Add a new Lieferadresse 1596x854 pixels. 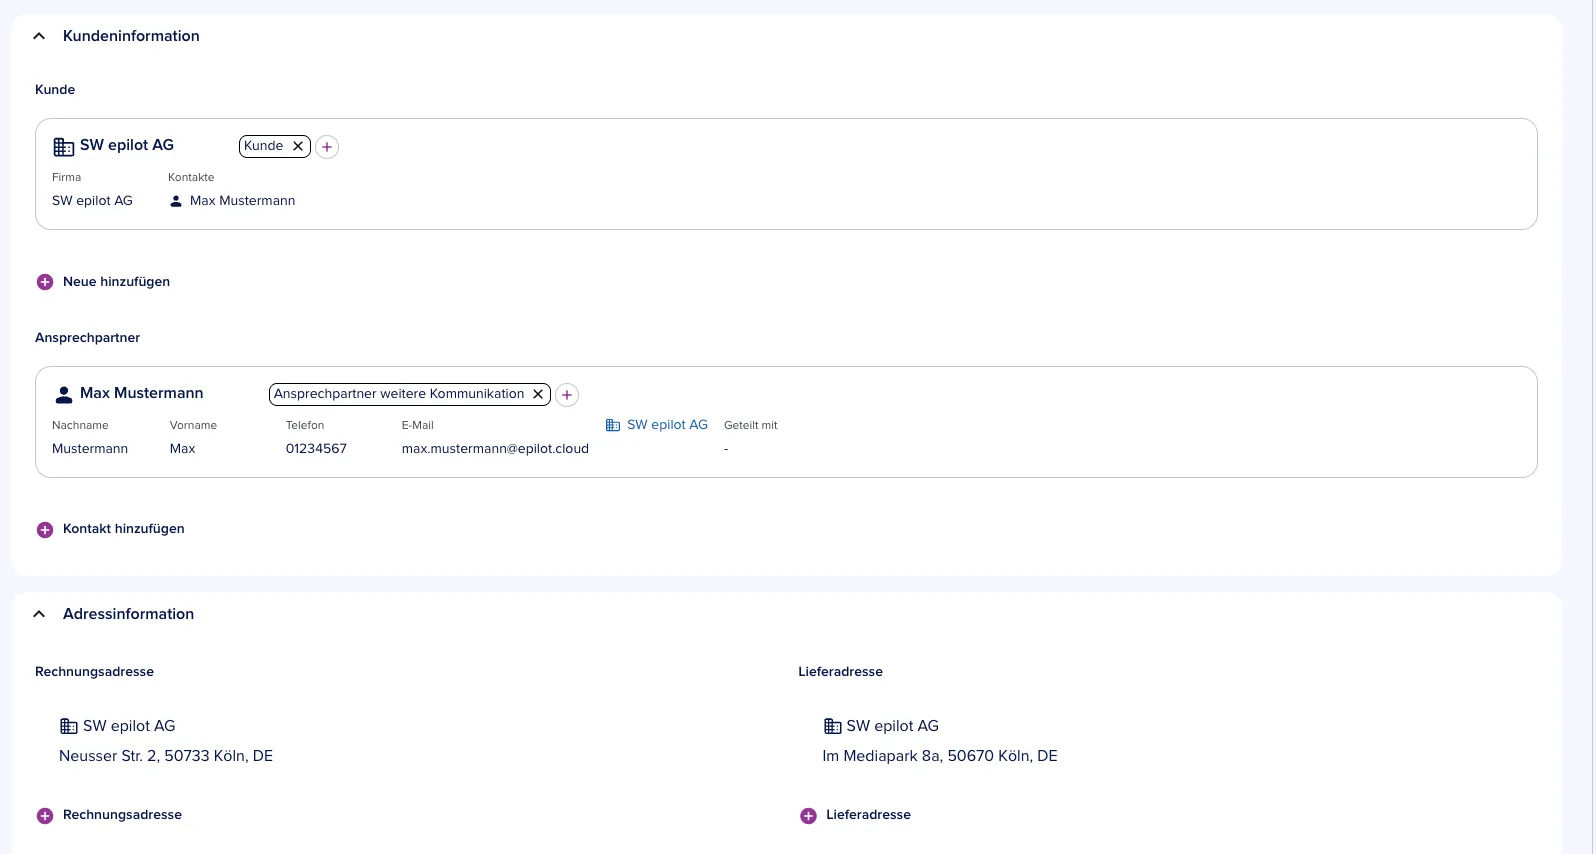(856, 815)
